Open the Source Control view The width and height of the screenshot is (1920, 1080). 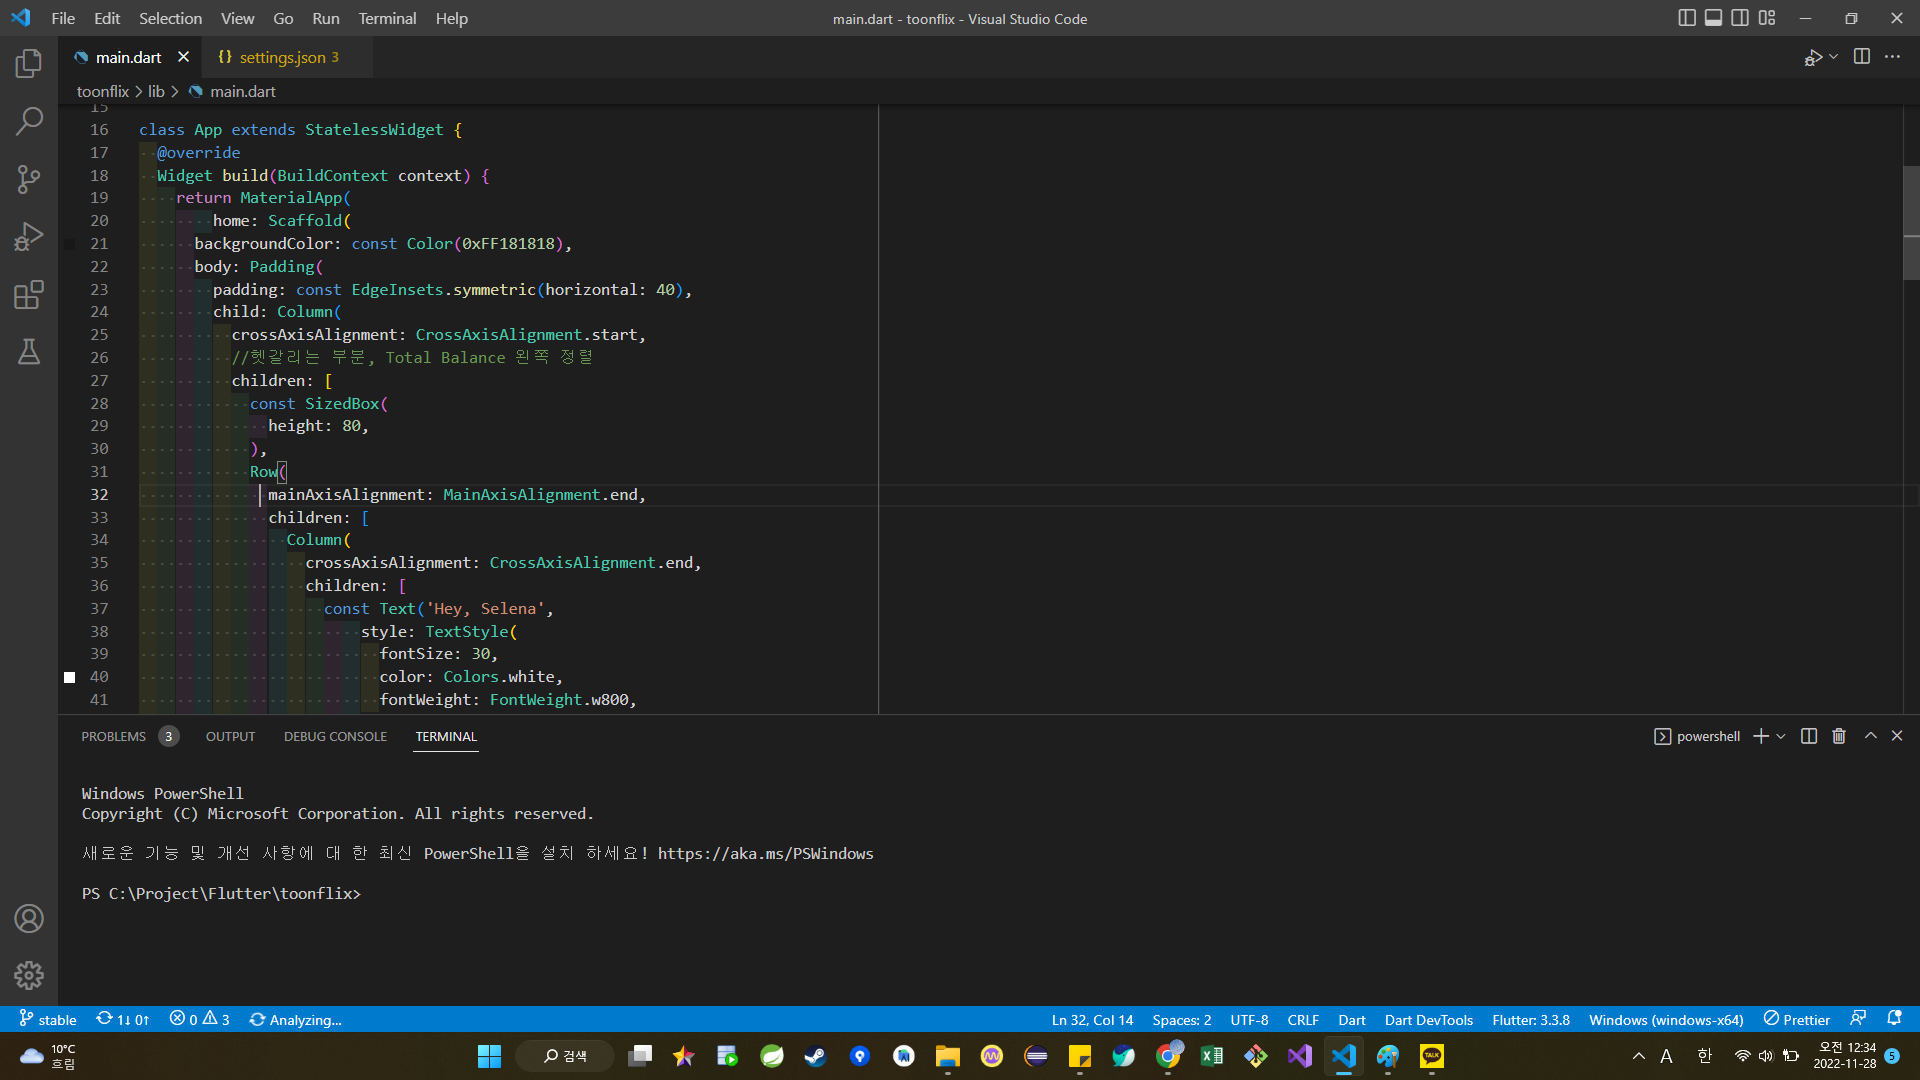(29, 180)
